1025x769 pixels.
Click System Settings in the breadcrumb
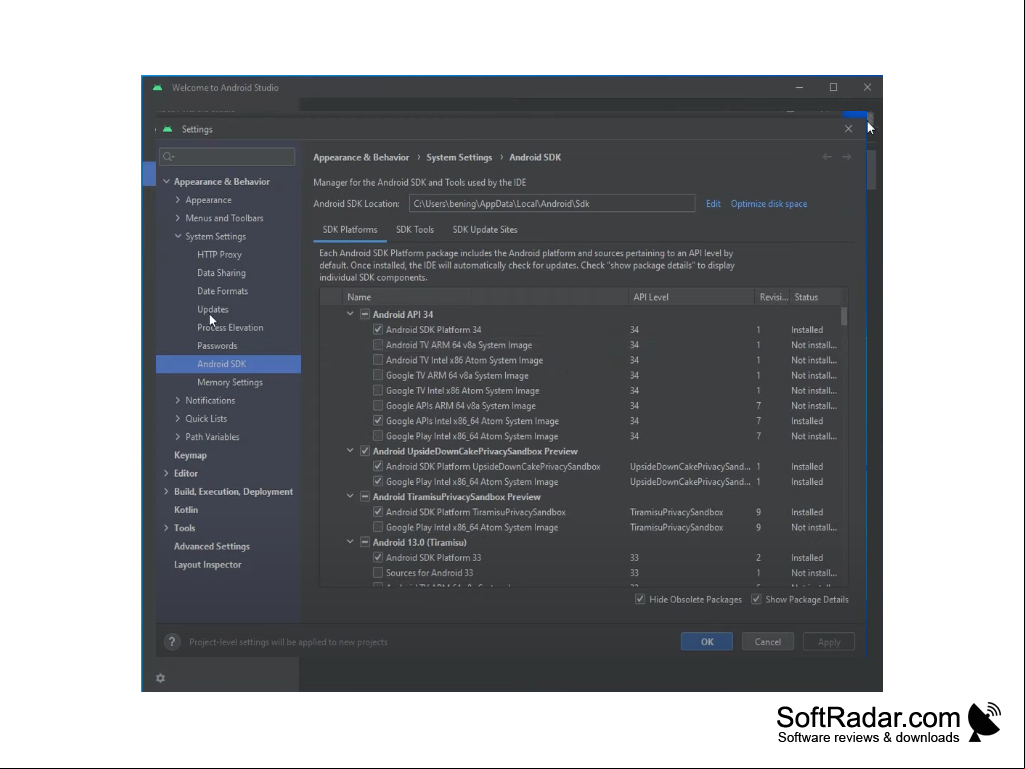[459, 157]
